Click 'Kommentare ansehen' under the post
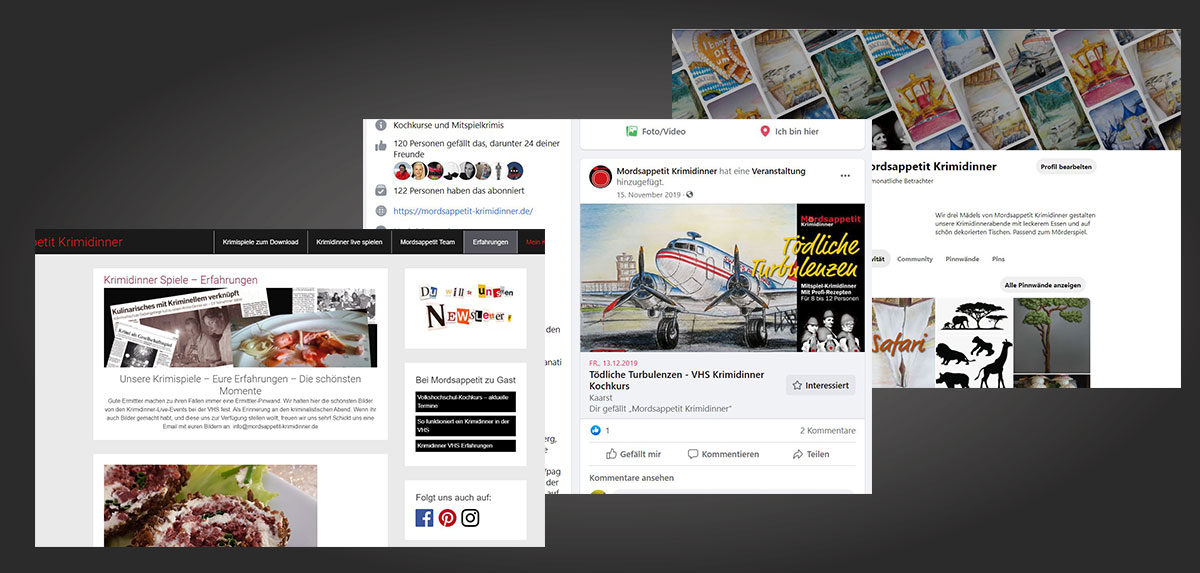The image size is (1200, 573). (x=631, y=478)
